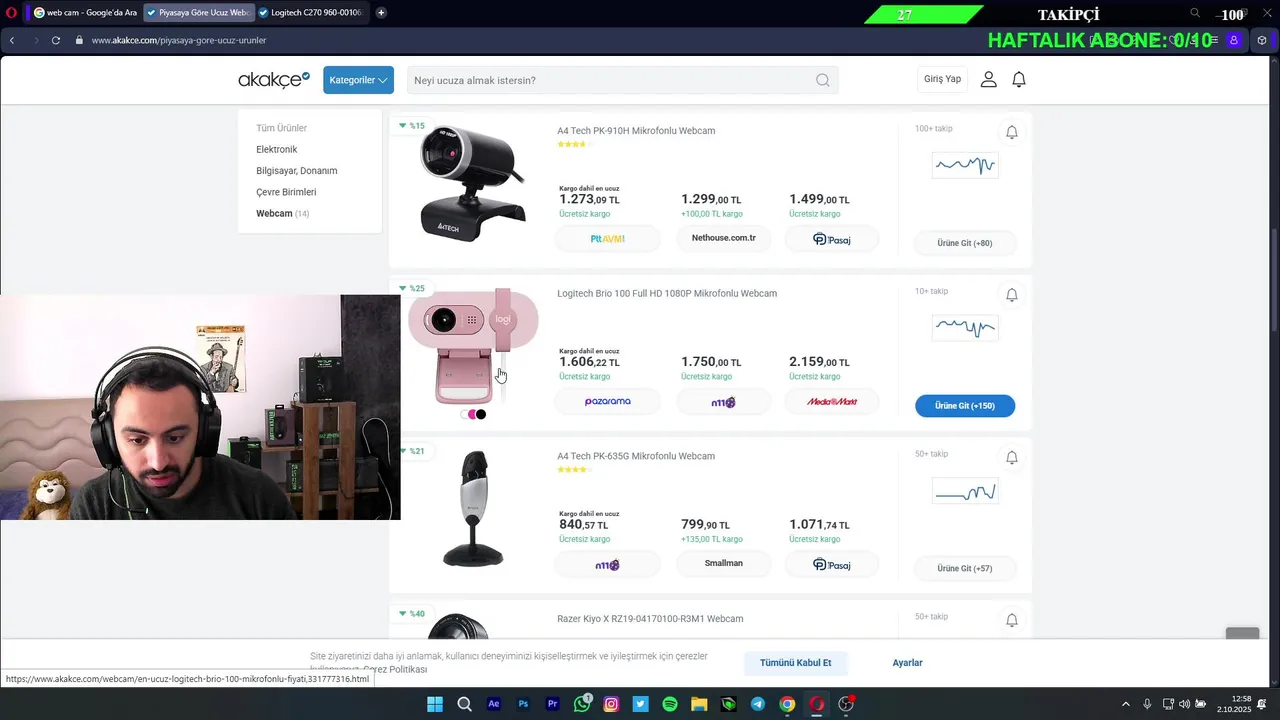Open the user profile icon in header
This screenshot has width=1280, height=720.
point(988,79)
